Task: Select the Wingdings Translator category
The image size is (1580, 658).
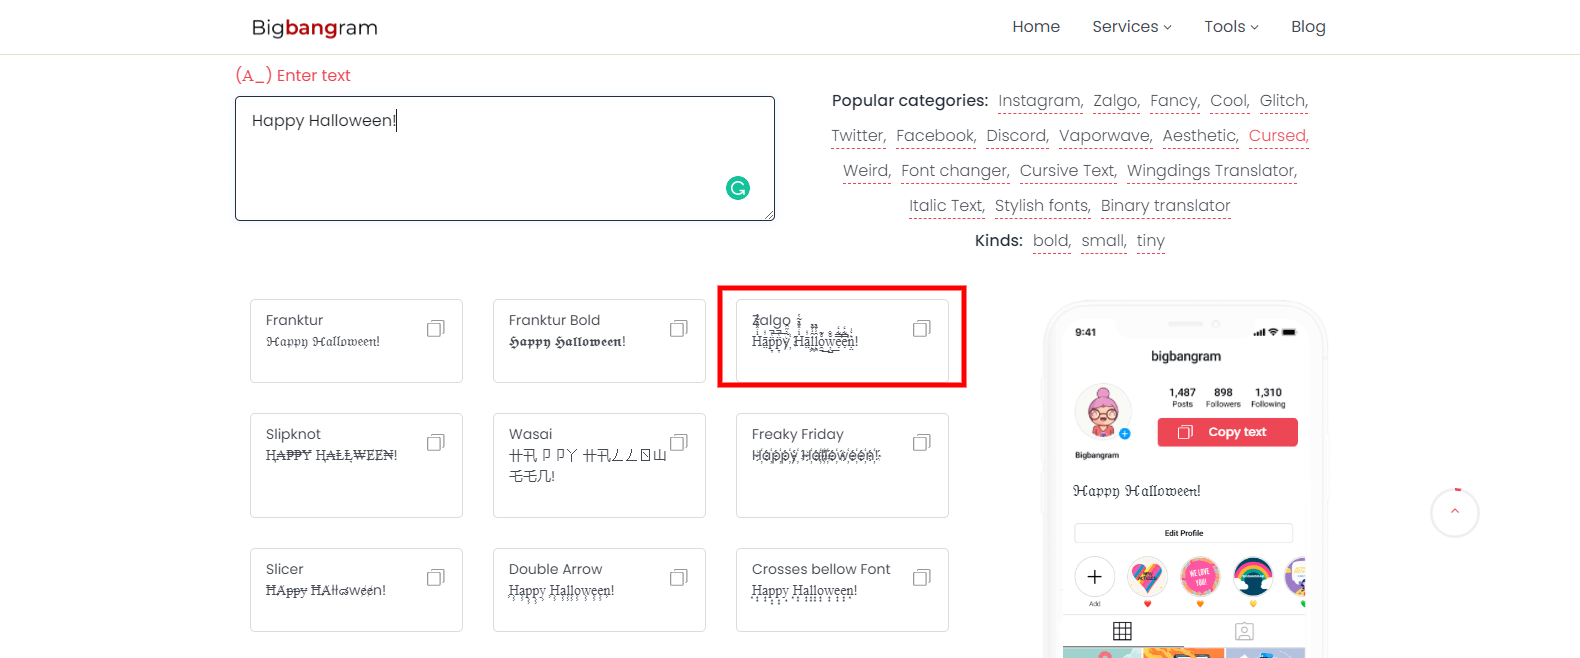Action: 1211,171
